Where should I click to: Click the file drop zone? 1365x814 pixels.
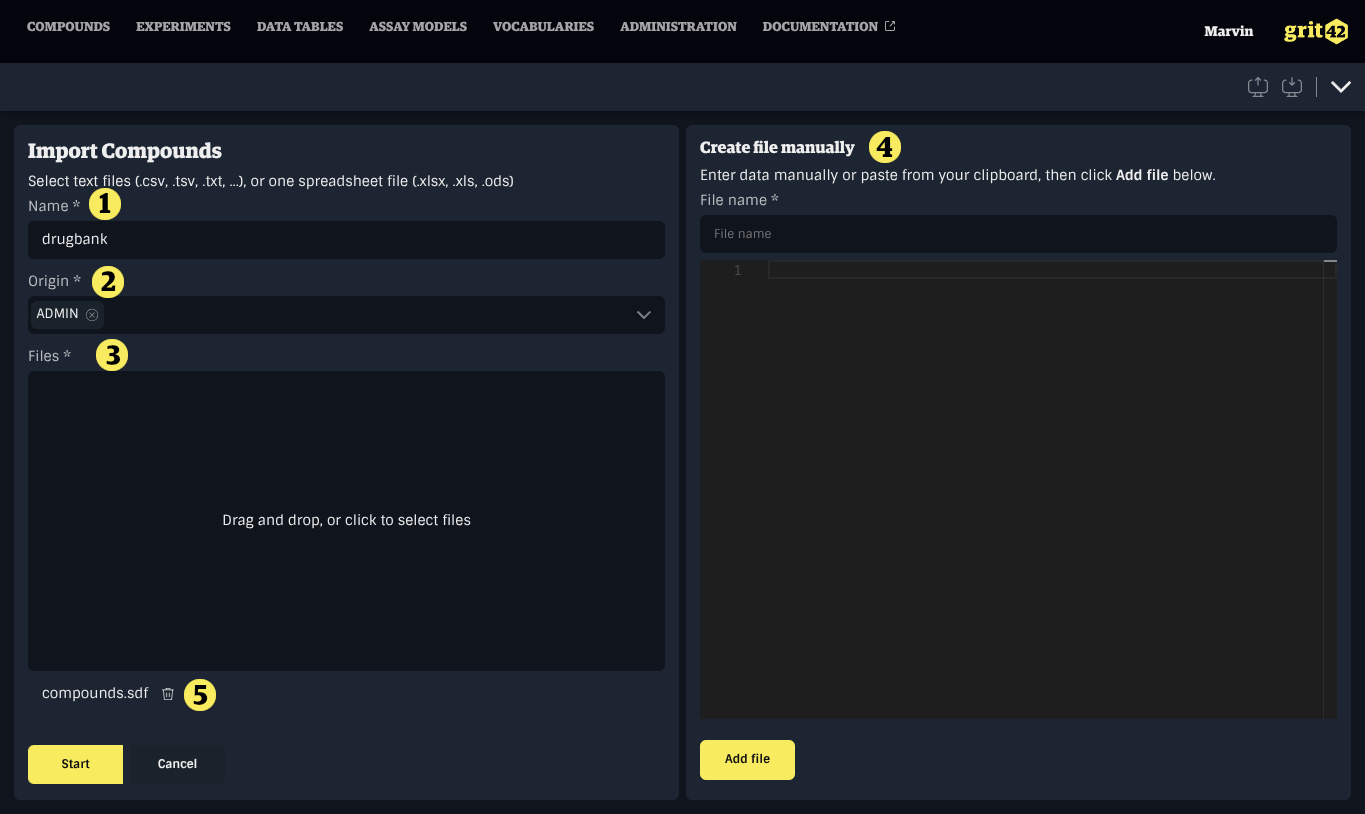(x=346, y=521)
